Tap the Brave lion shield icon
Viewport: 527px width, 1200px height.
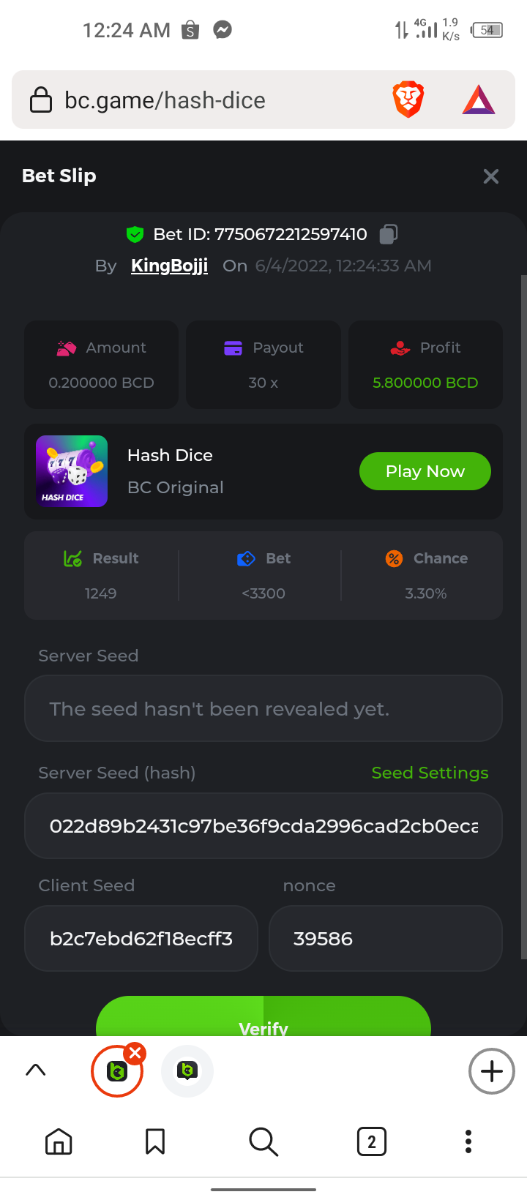coord(408,99)
